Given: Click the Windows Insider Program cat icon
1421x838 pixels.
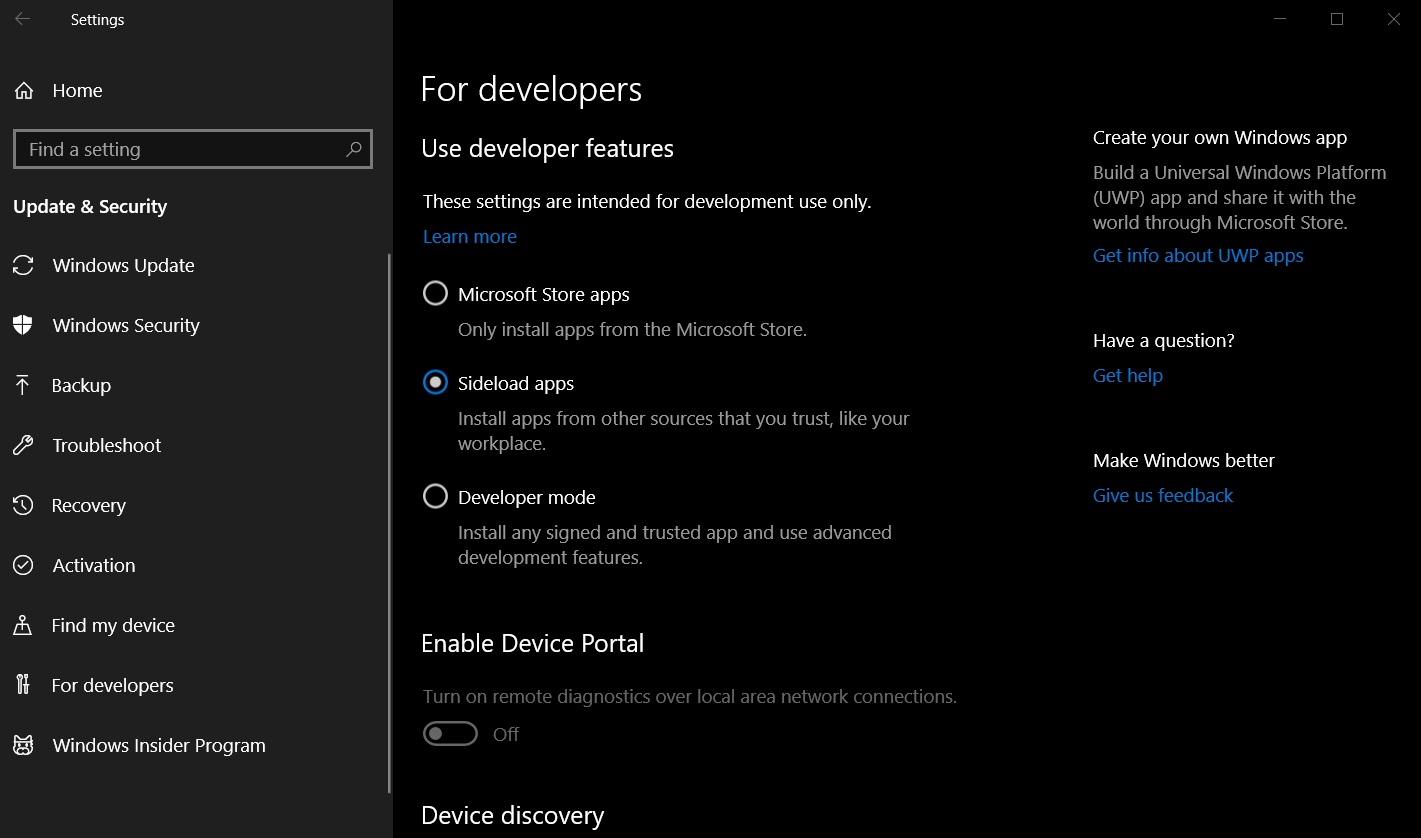Looking at the screenshot, I should pos(23,746).
